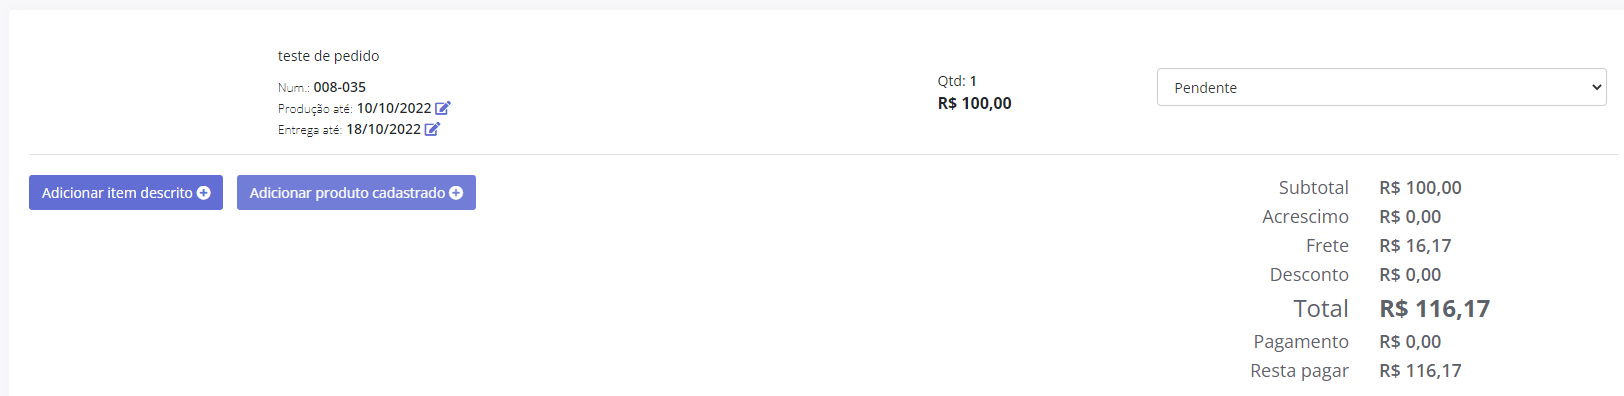Image resolution: width=1624 pixels, height=396 pixels.
Task: Click the order number 008-035
Action: (340, 87)
